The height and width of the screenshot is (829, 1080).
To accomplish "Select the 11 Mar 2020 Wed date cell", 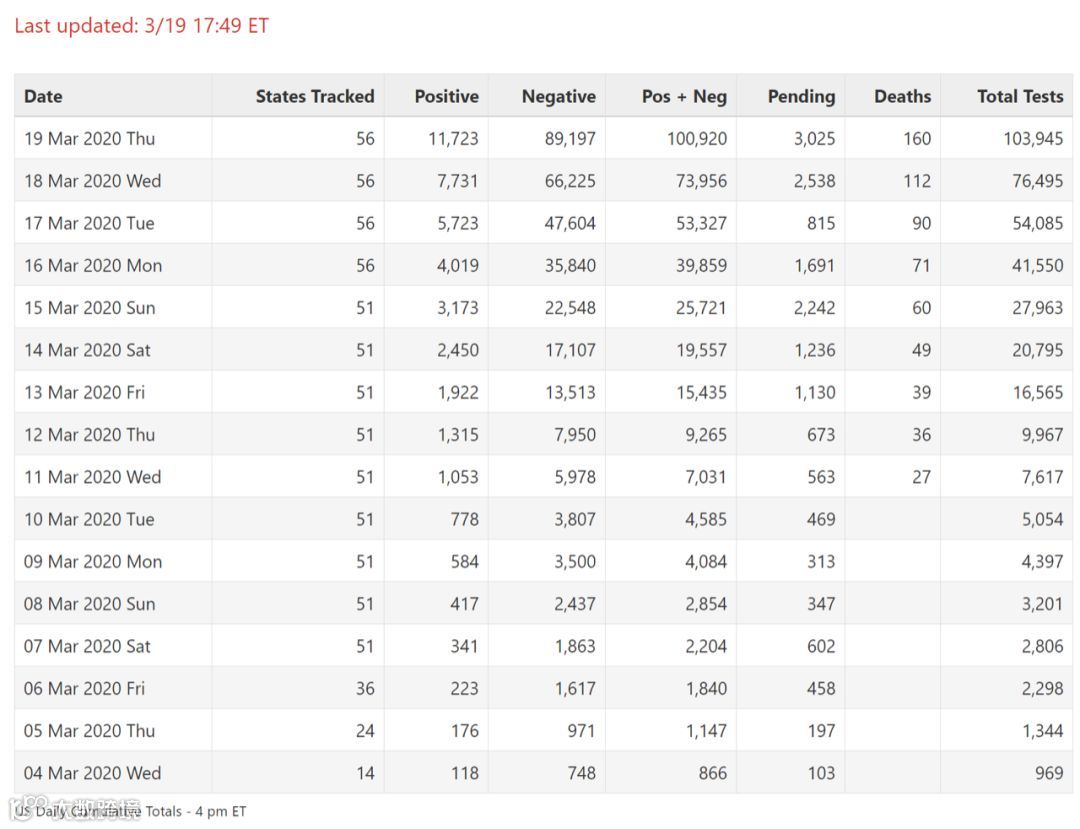I will (x=92, y=477).
